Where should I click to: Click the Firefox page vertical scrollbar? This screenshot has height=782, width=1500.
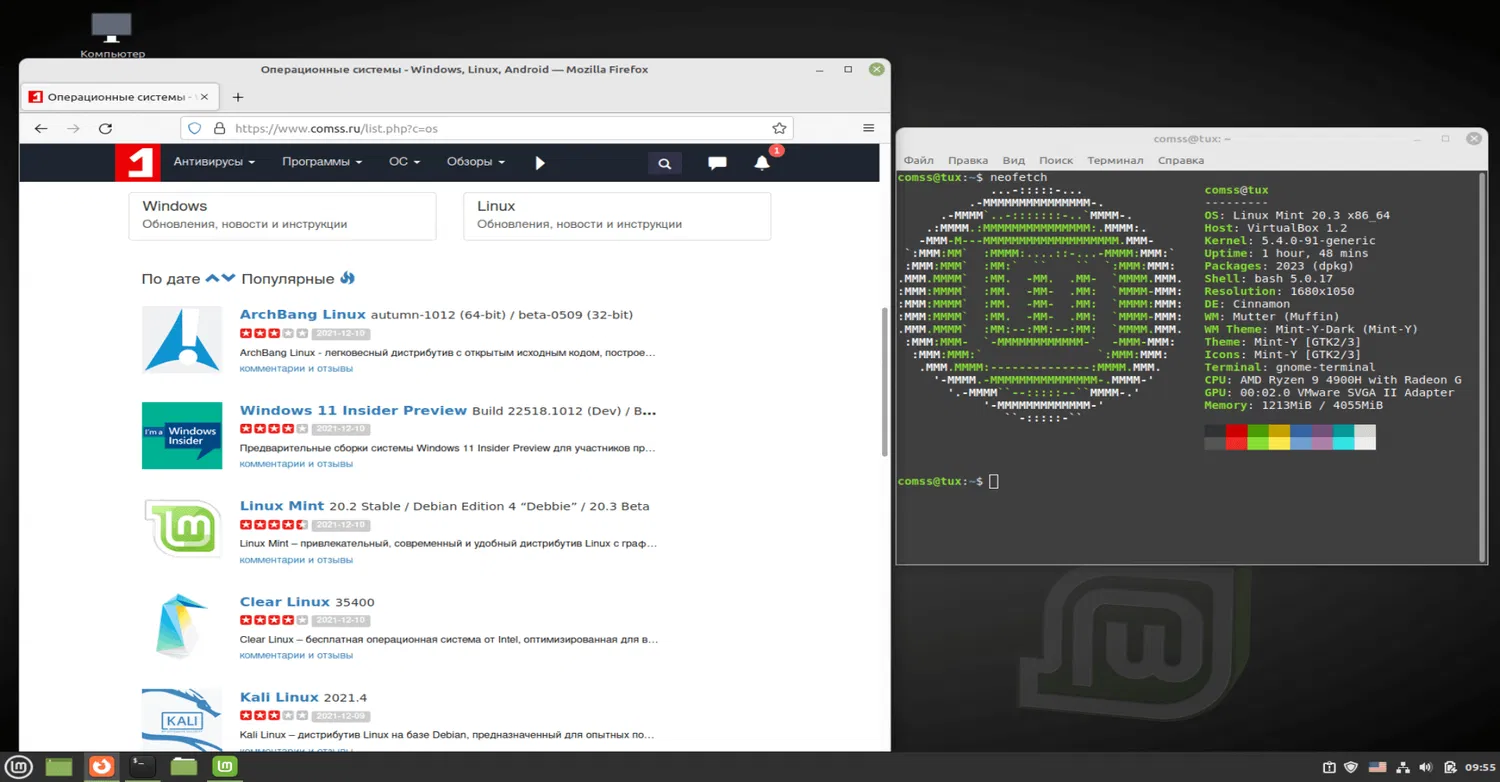pos(885,383)
